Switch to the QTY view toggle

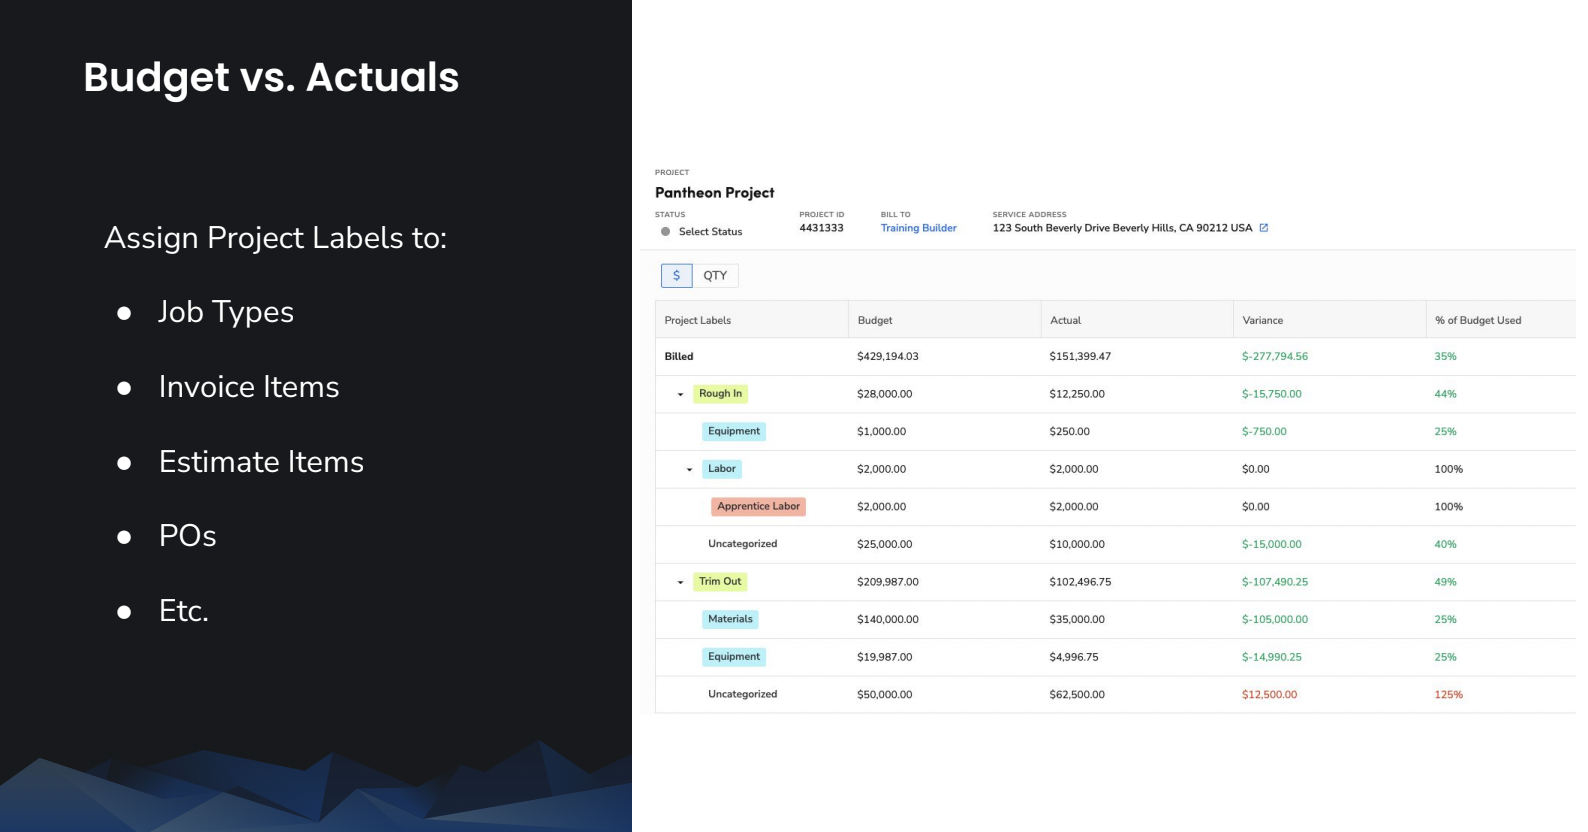pos(715,276)
